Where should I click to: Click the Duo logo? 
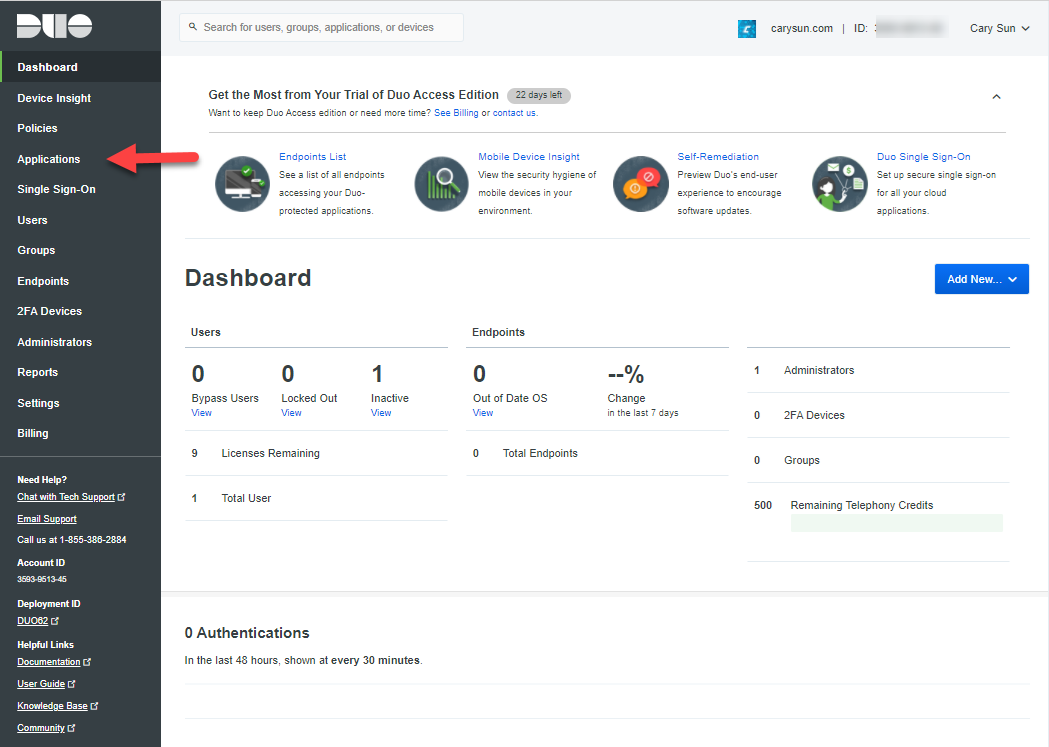pos(54,26)
